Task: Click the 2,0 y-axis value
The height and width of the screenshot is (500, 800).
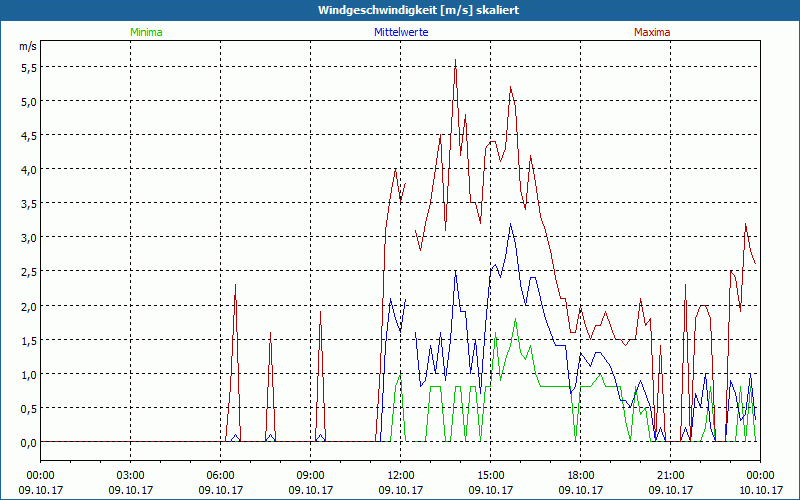Action: point(29,307)
